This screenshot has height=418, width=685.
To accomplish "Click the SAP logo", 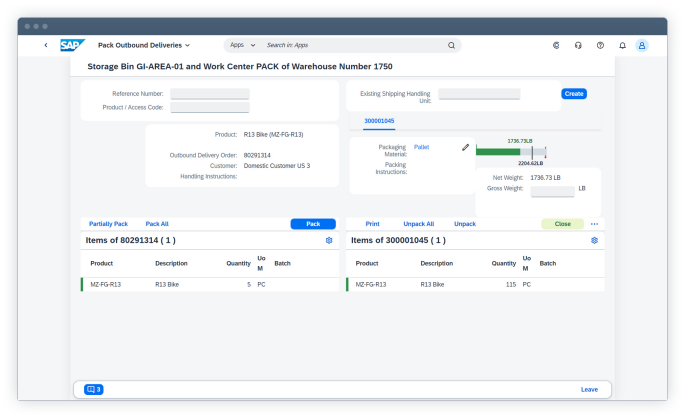I will pos(71,45).
